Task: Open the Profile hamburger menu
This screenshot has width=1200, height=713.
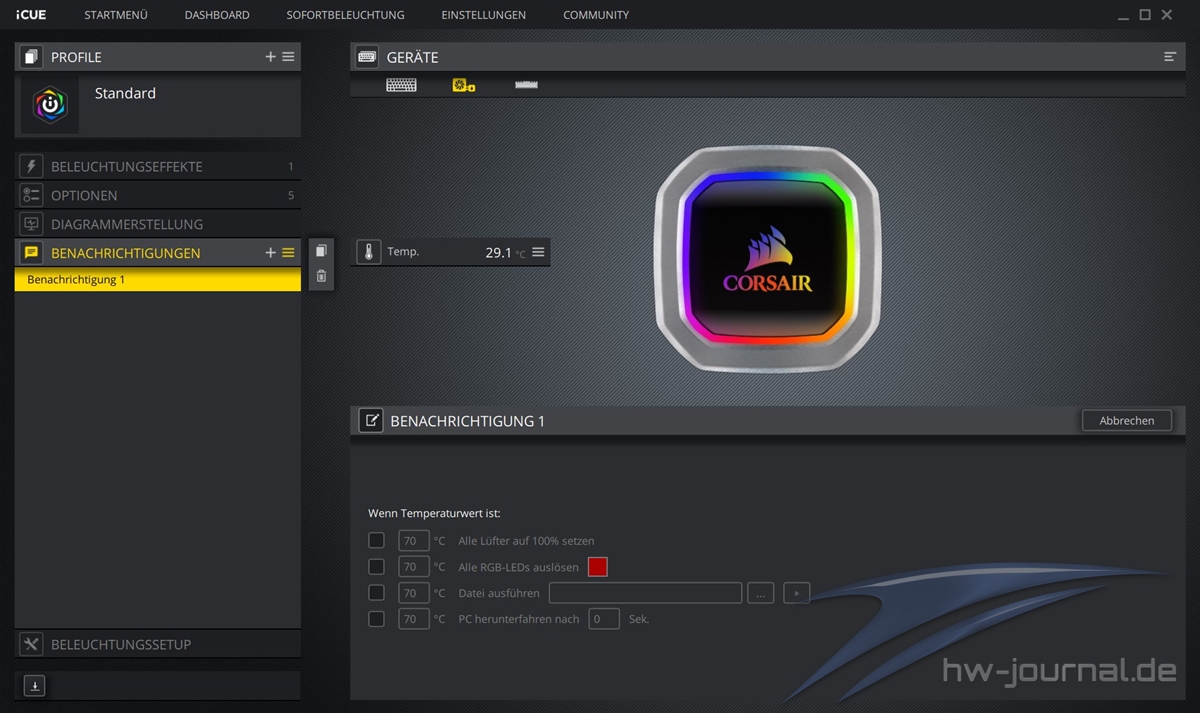Action: (288, 57)
